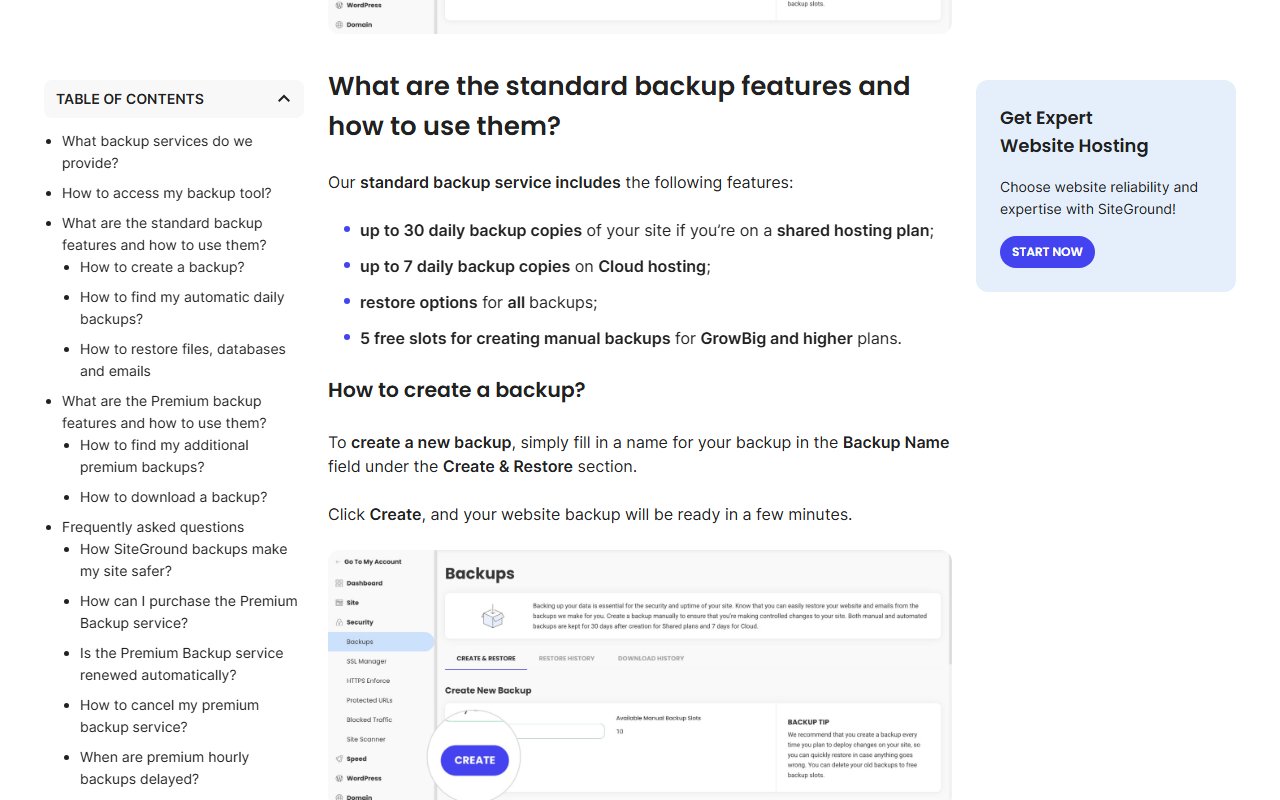The image size is (1280, 800).
Task: Click bullet 'up to 30 daily backup copies'
Action: [647, 230]
